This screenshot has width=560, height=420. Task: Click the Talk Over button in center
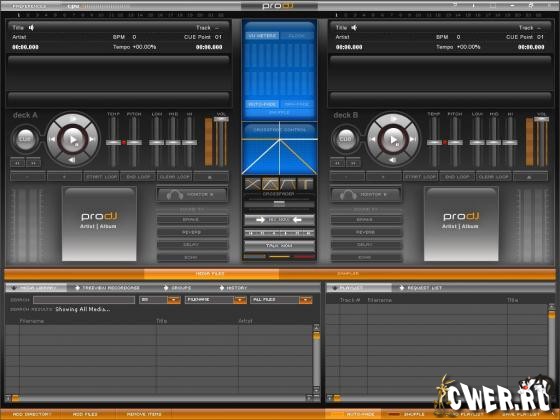coord(279,246)
